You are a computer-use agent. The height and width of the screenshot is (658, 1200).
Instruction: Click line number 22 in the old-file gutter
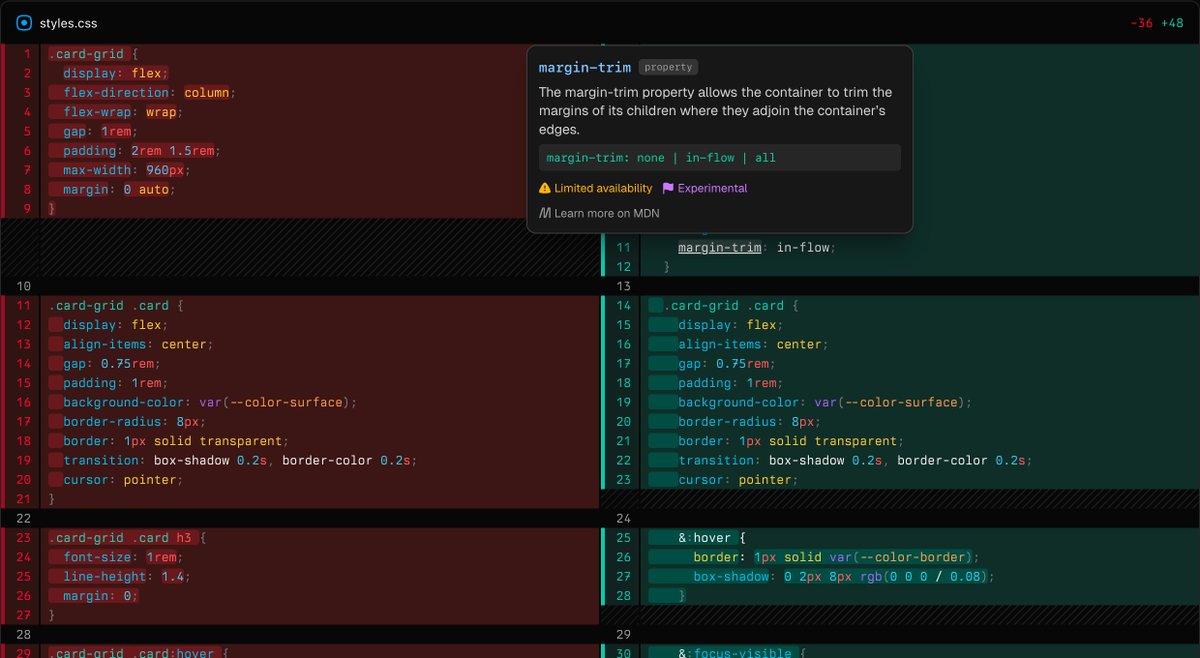pyautogui.click(x=26, y=518)
